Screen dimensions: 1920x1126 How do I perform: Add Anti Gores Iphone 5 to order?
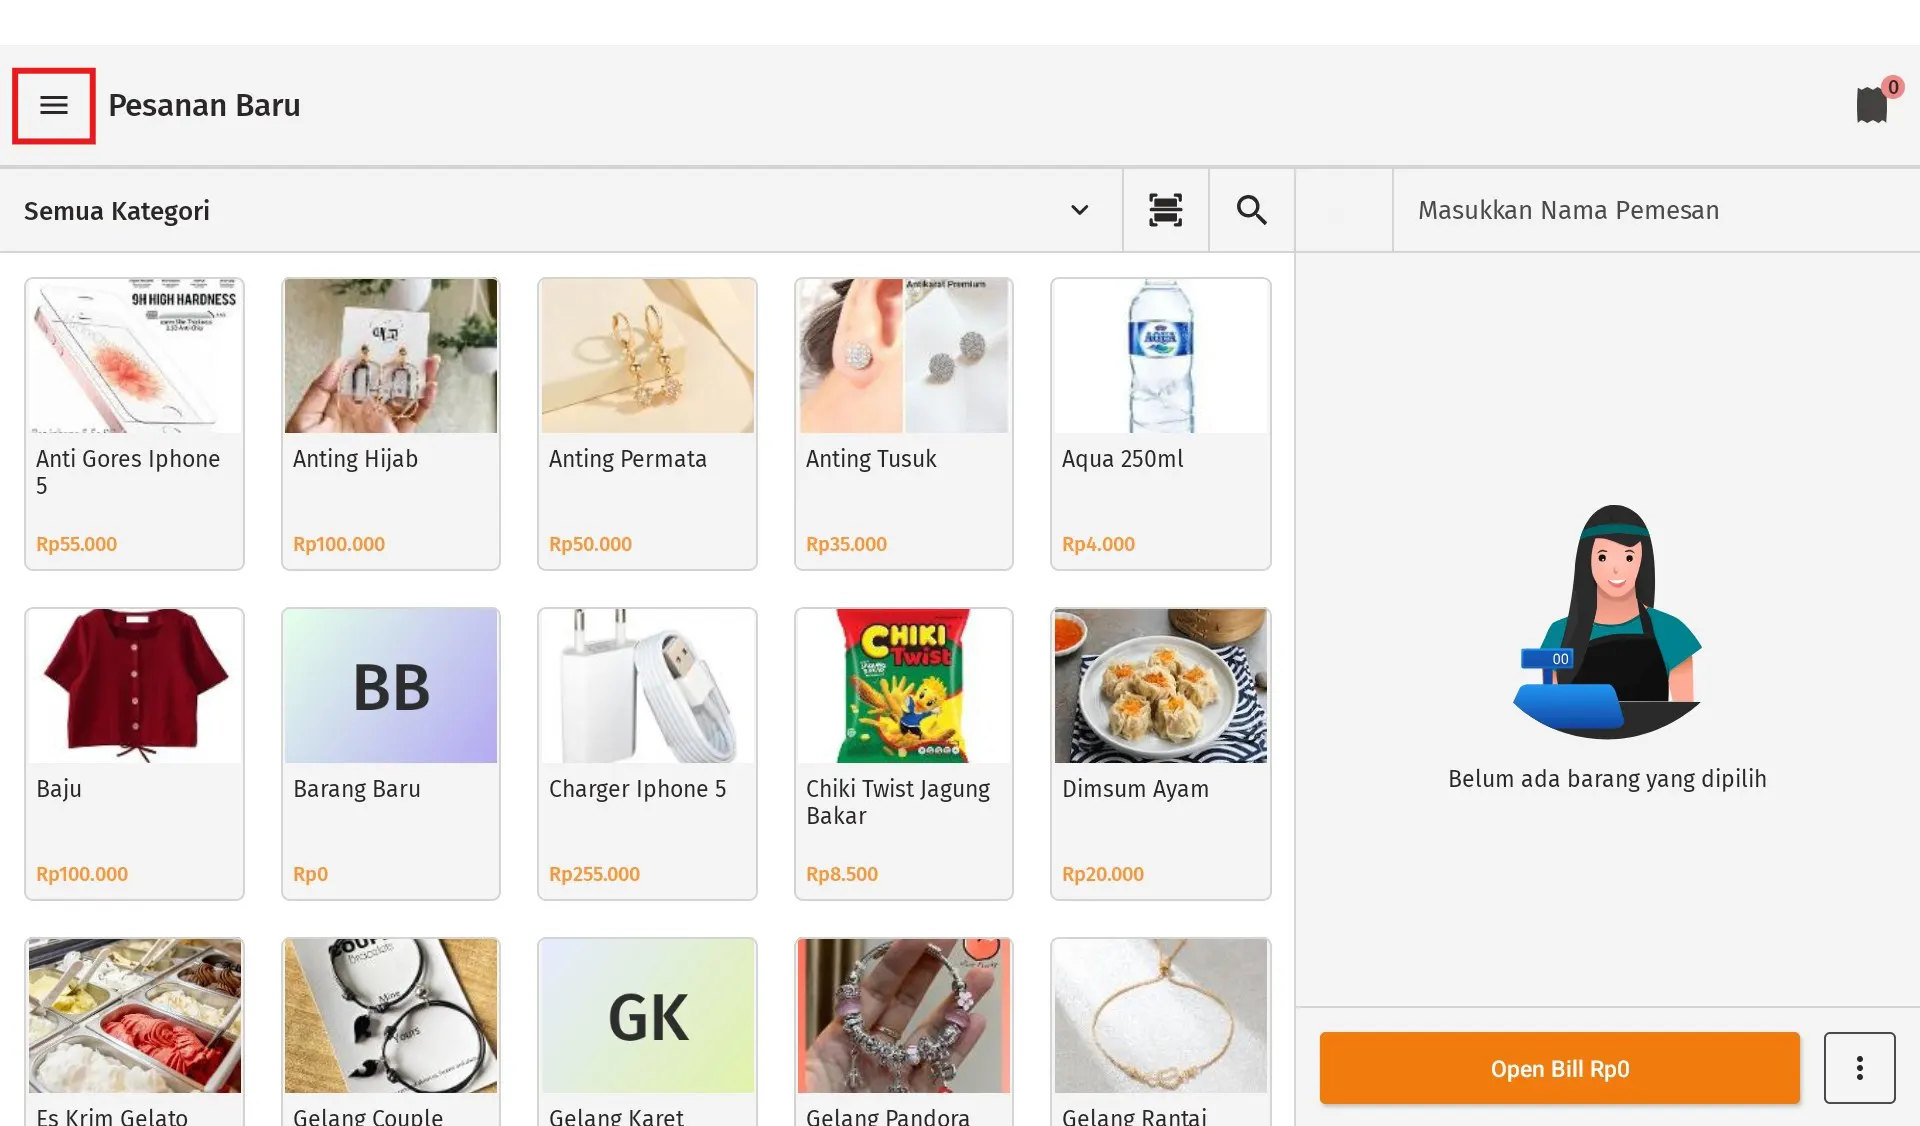tap(135, 423)
